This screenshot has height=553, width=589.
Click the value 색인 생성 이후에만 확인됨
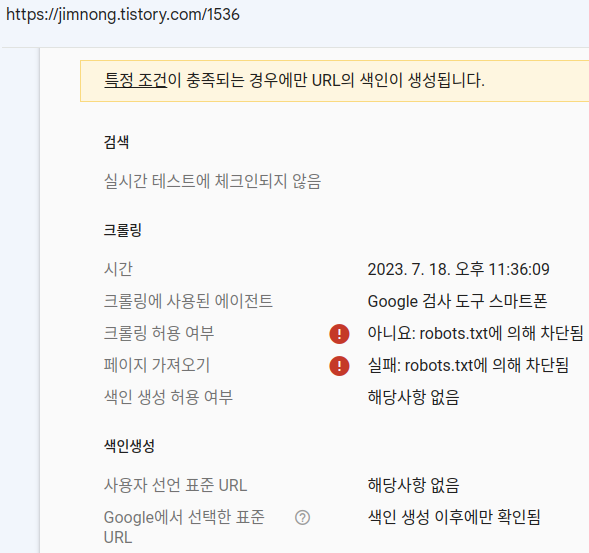454,517
